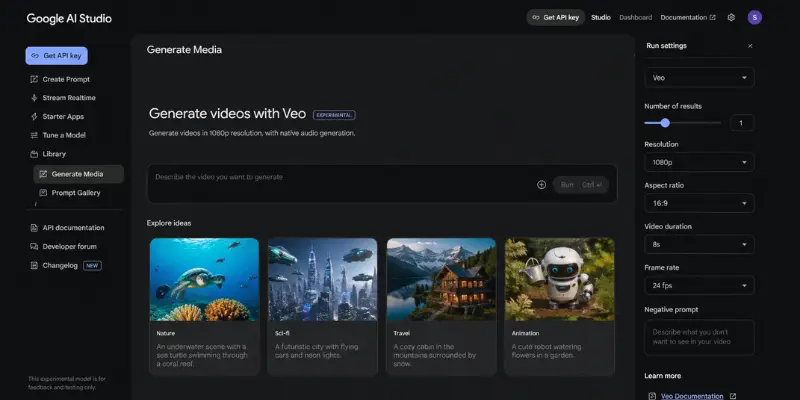Open settings via the gear icon
This screenshot has height=400, width=800.
(x=731, y=17)
